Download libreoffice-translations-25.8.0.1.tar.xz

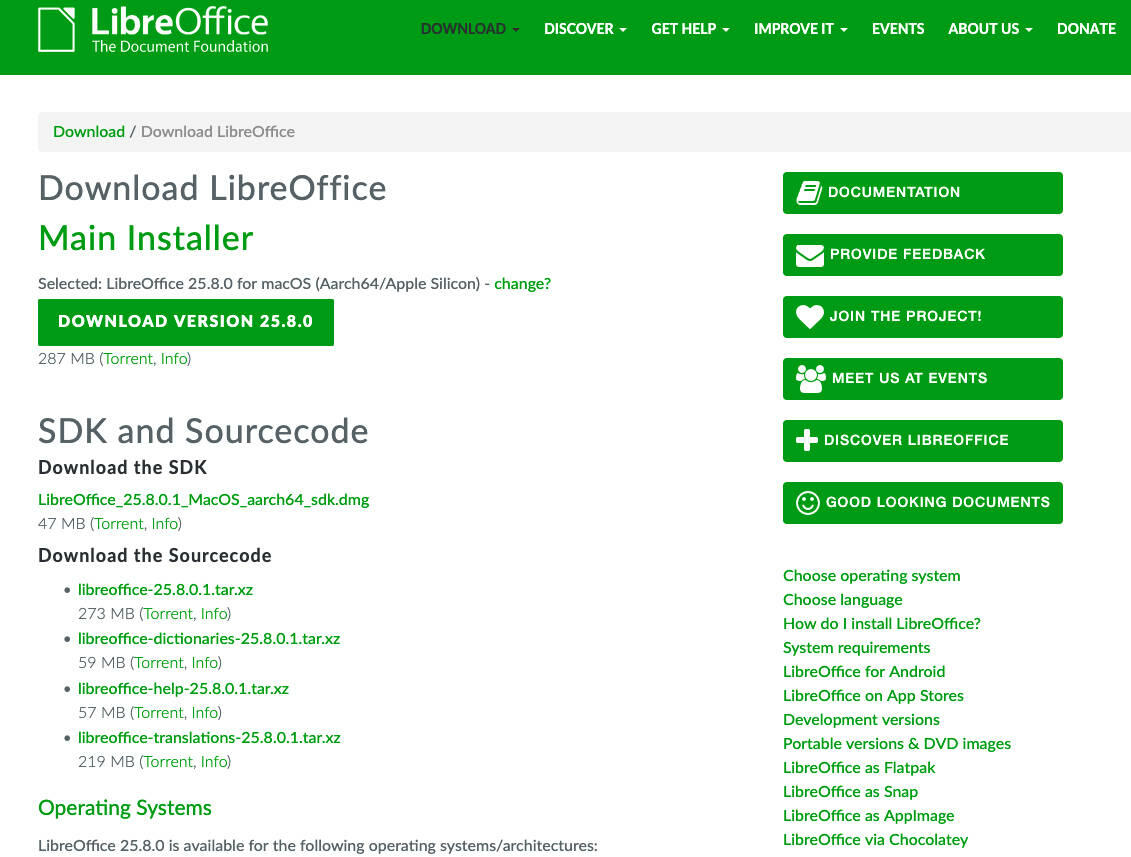209,737
